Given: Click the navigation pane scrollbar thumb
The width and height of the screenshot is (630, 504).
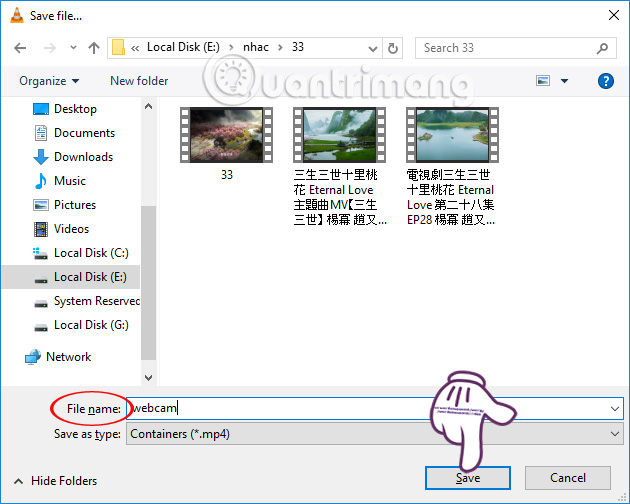Looking at the screenshot, I should coord(148,283).
